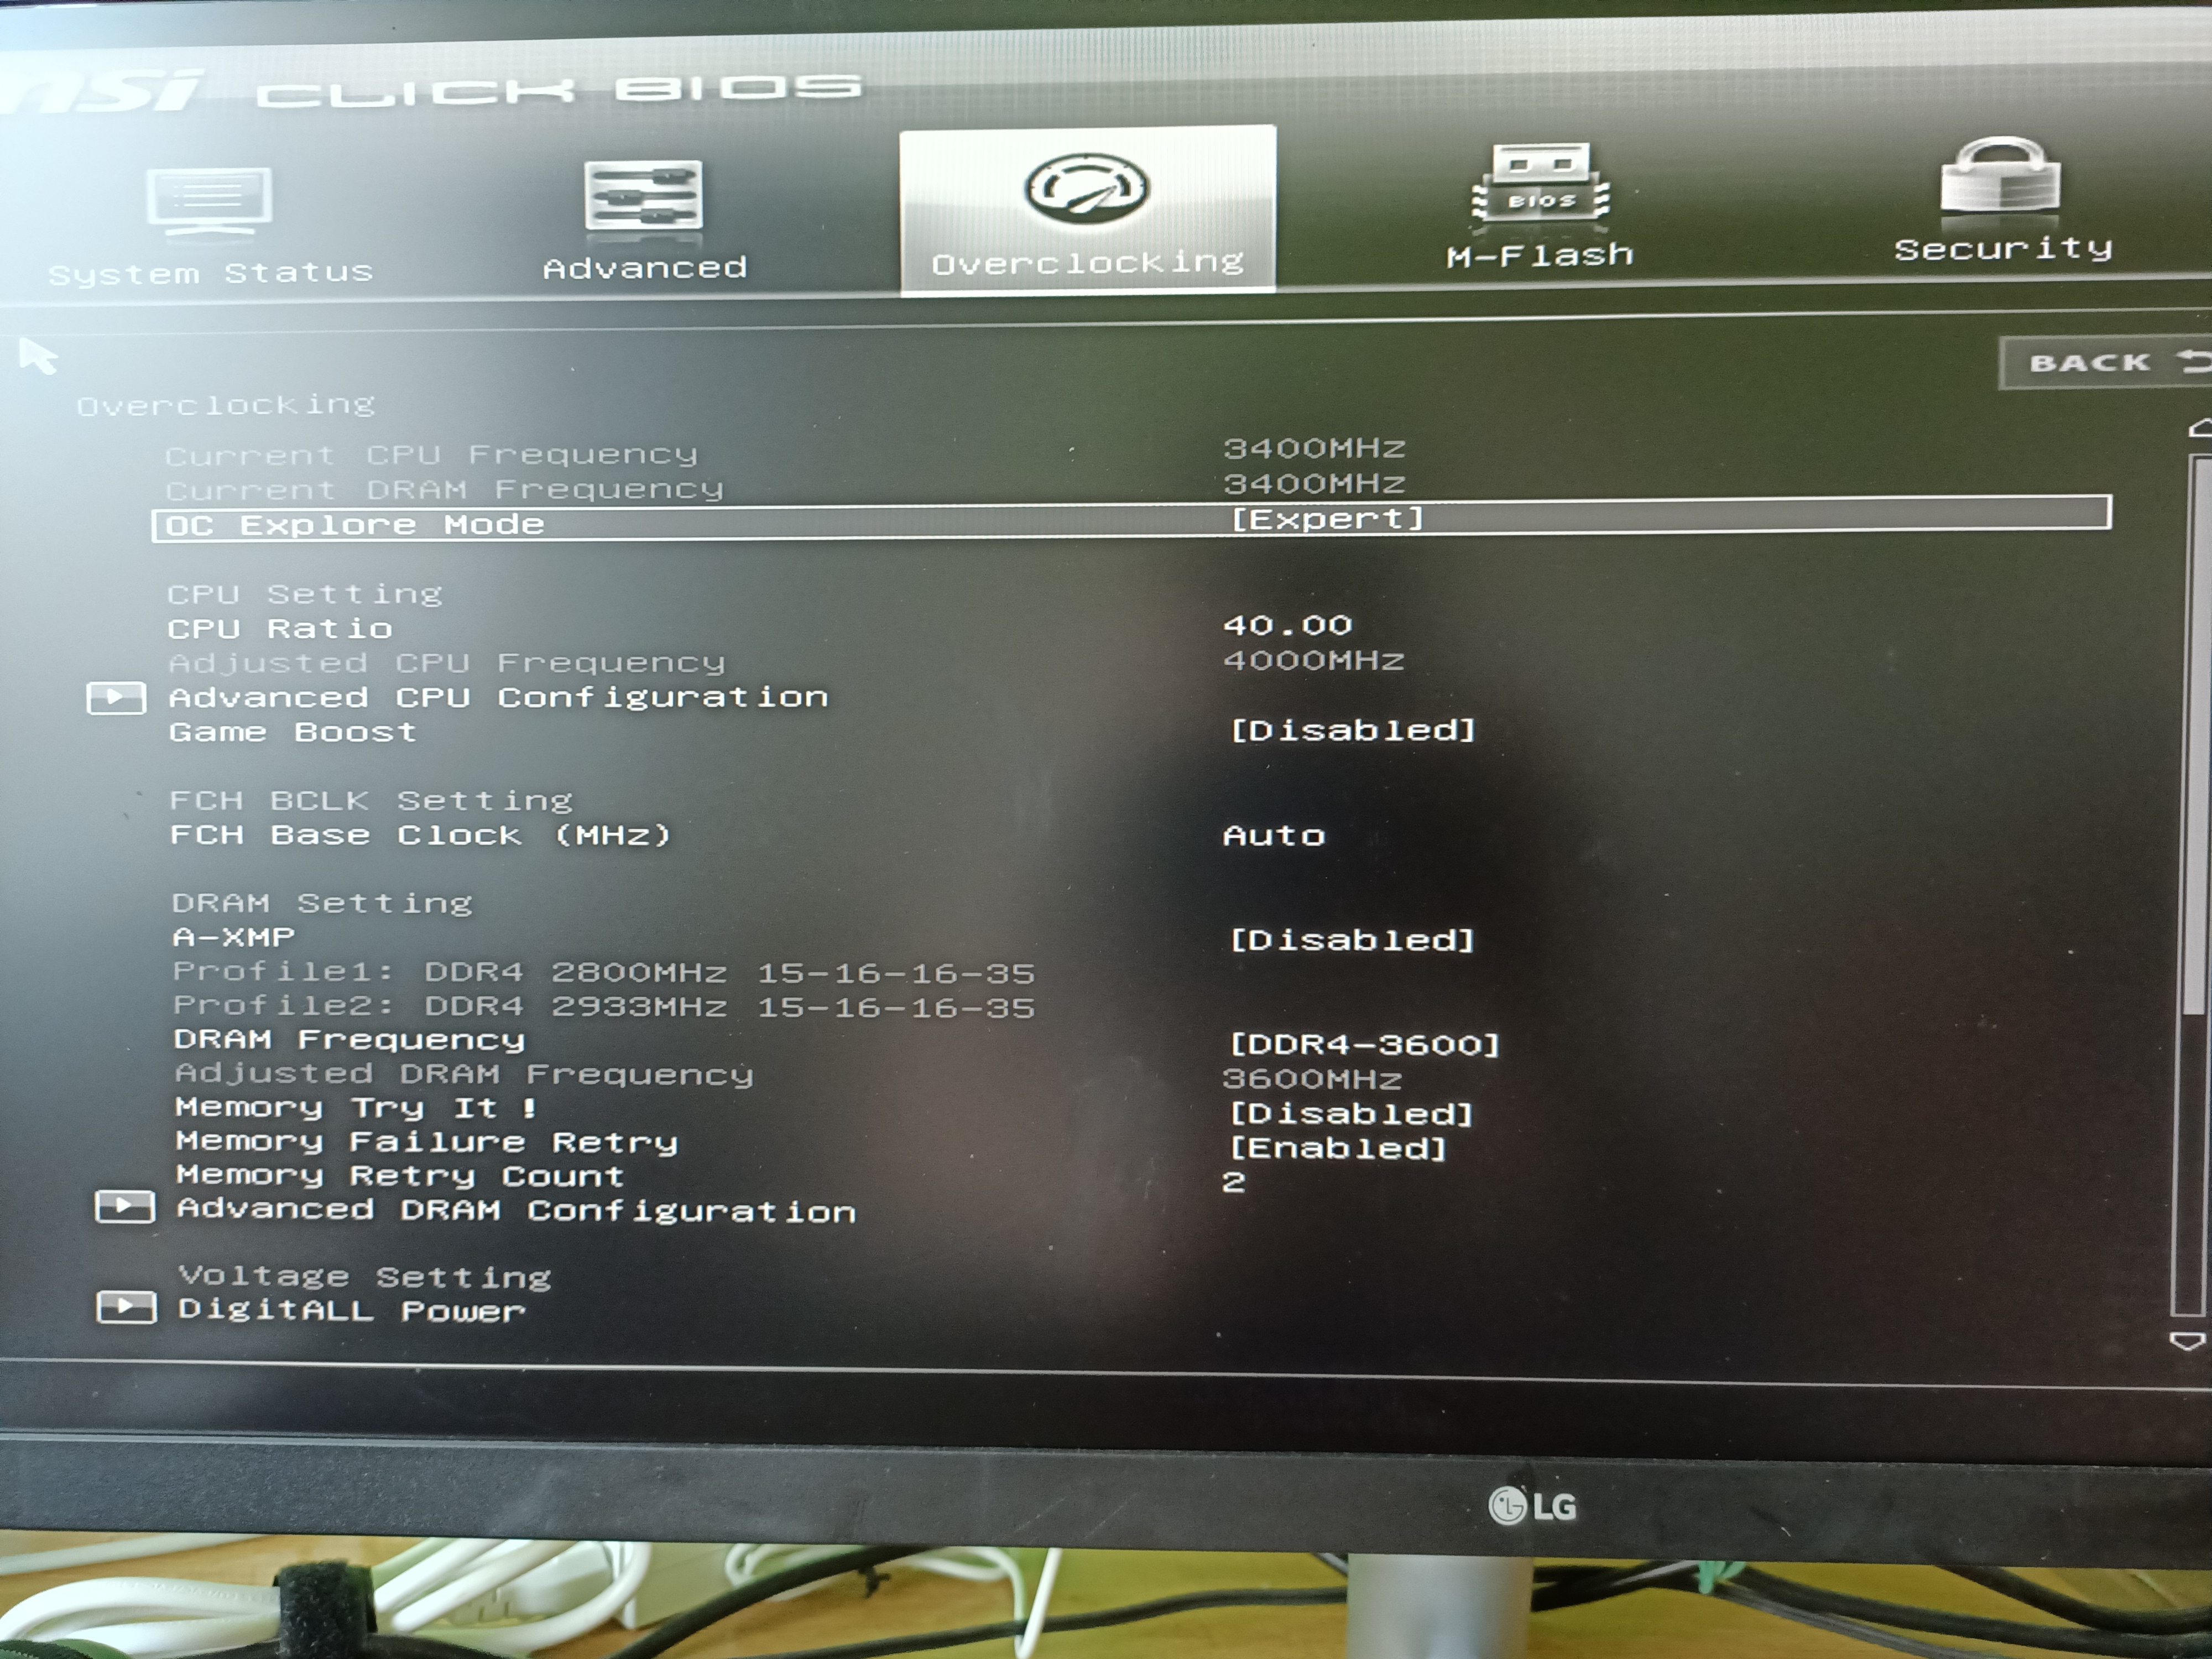The width and height of the screenshot is (2212, 1659).
Task: Select the CPU Ratio label
Action: pos(280,628)
